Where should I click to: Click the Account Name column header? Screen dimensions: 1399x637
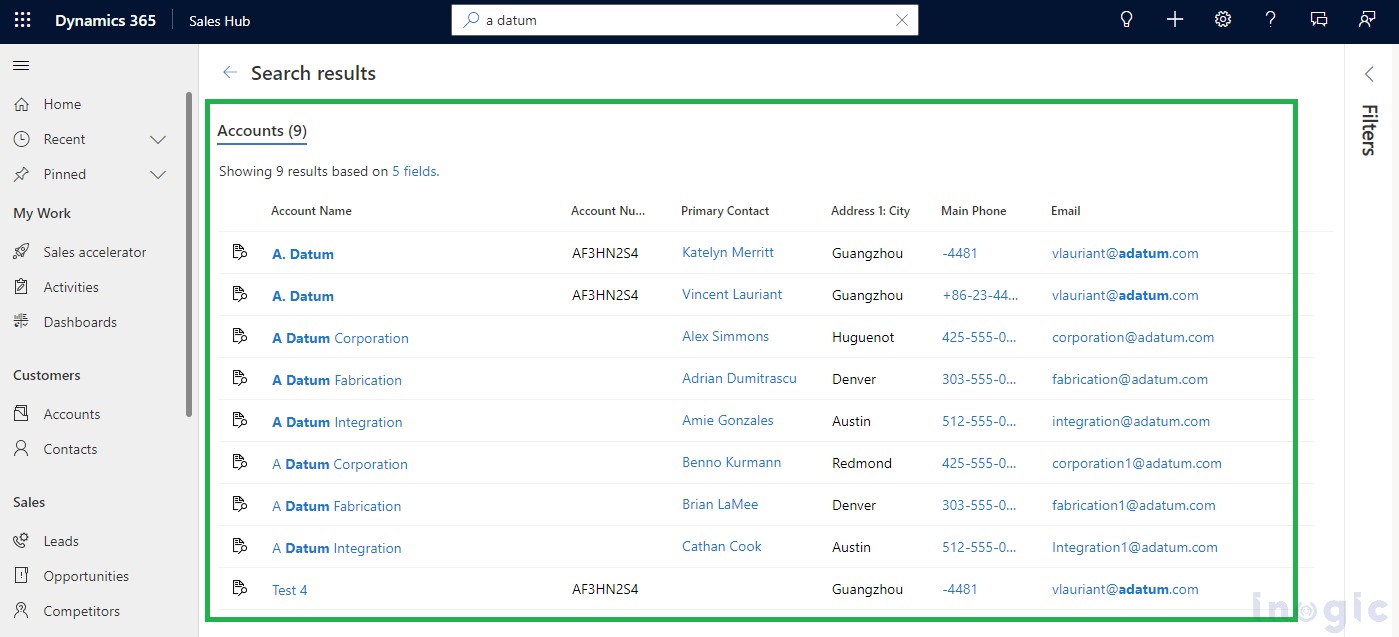point(311,211)
